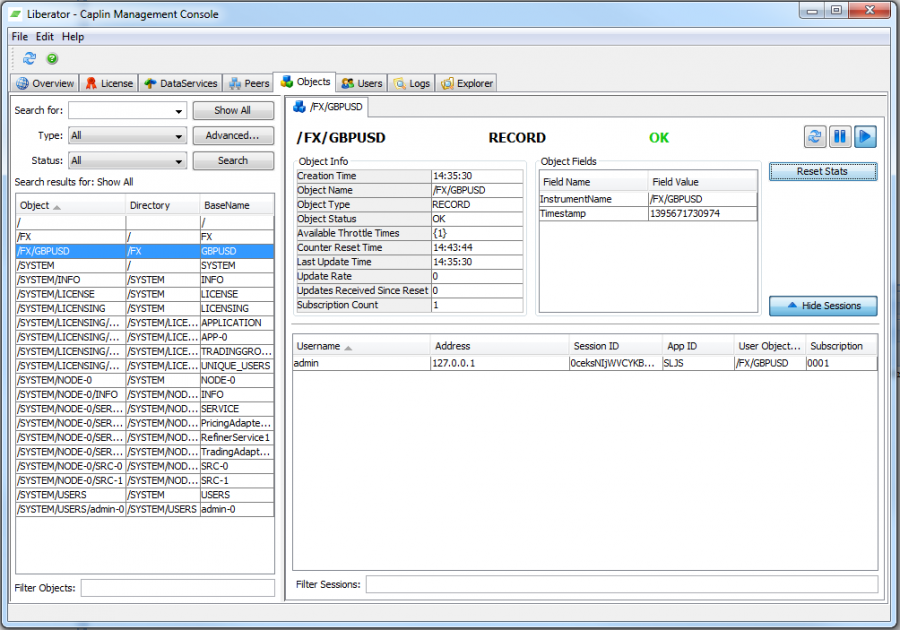Select the Objects tab
The height and width of the screenshot is (630, 900).
pos(305,81)
